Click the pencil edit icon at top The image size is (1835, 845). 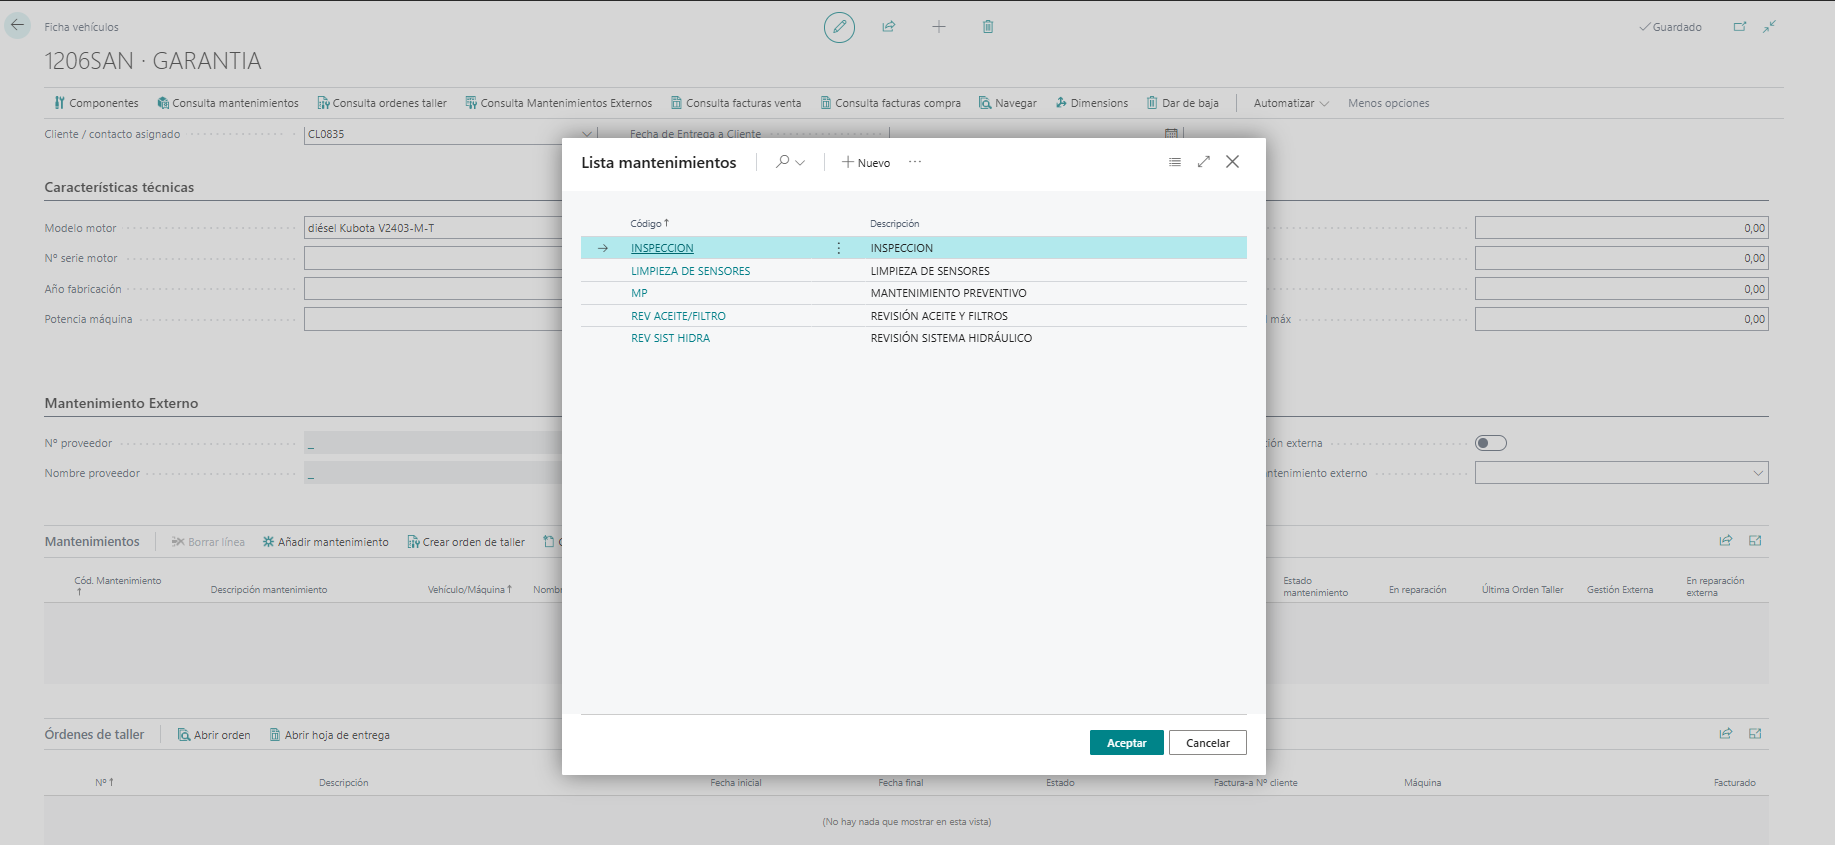(x=839, y=27)
